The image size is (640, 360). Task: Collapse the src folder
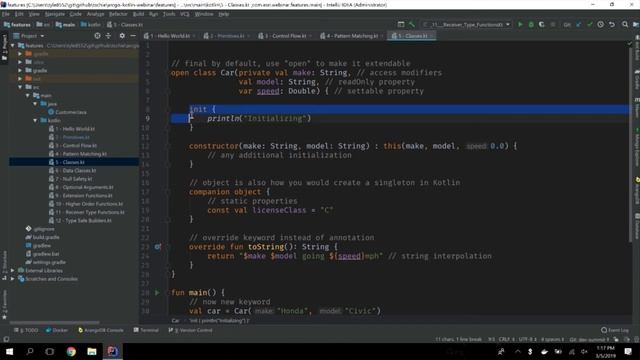pyautogui.click(x=20, y=87)
